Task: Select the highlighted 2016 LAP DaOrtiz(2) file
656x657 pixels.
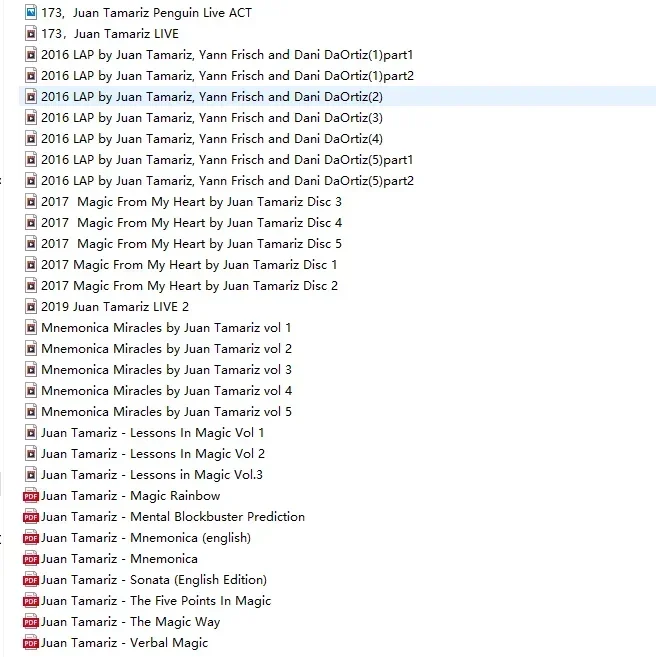Action: (x=337, y=96)
